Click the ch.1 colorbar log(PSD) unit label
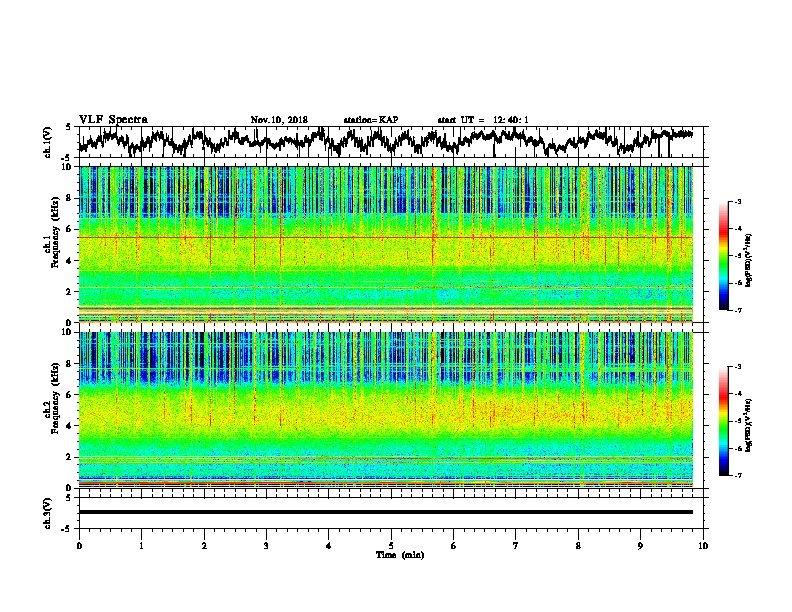 749,261
